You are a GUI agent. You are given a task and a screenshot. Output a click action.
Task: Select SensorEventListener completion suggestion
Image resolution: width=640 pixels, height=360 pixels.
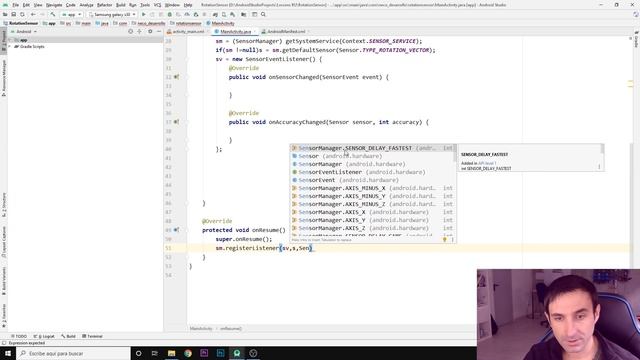[372, 172]
